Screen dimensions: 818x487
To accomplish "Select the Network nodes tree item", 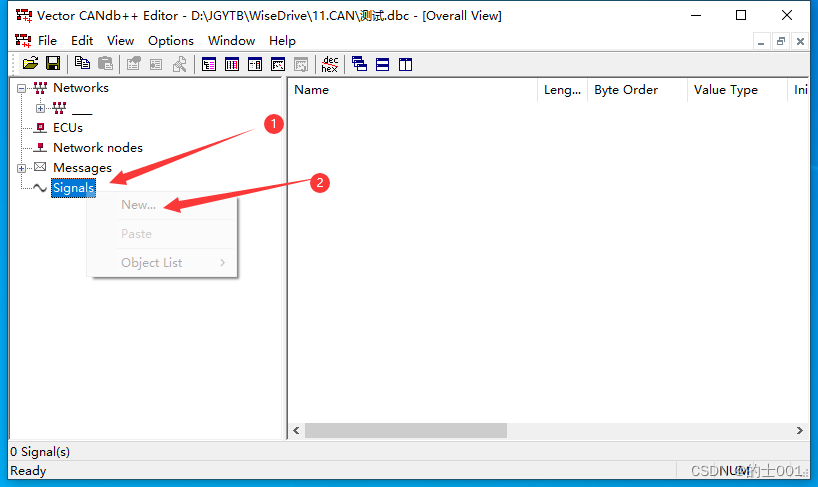I will click(x=98, y=148).
